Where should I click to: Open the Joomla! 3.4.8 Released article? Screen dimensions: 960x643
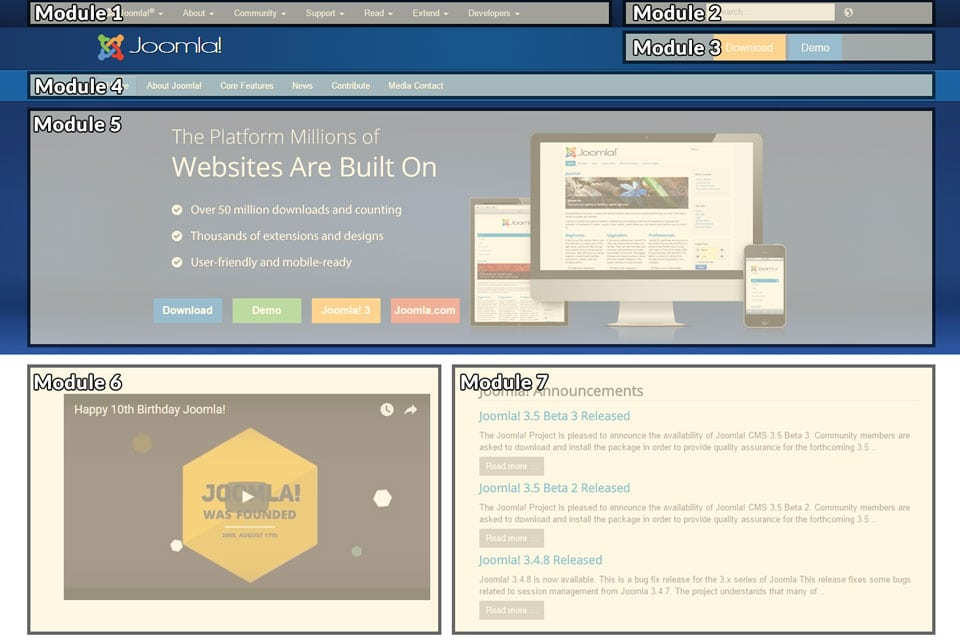pos(540,560)
